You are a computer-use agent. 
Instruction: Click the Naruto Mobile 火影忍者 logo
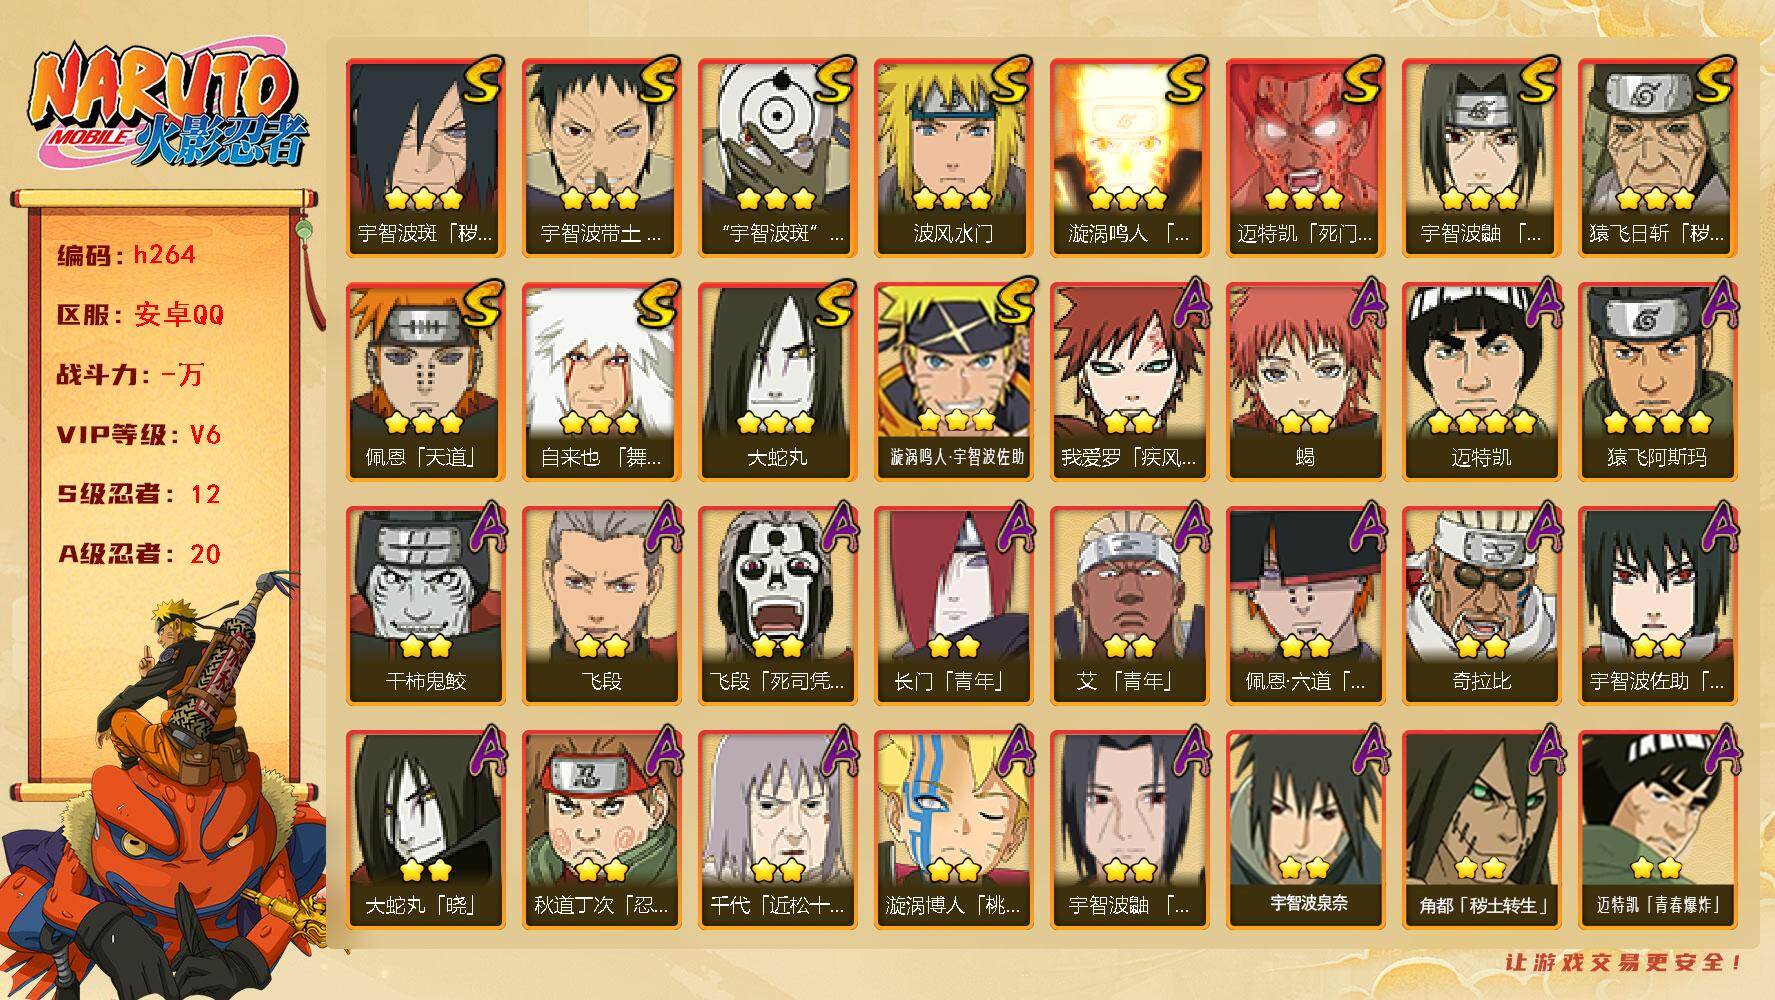coord(167,108)
